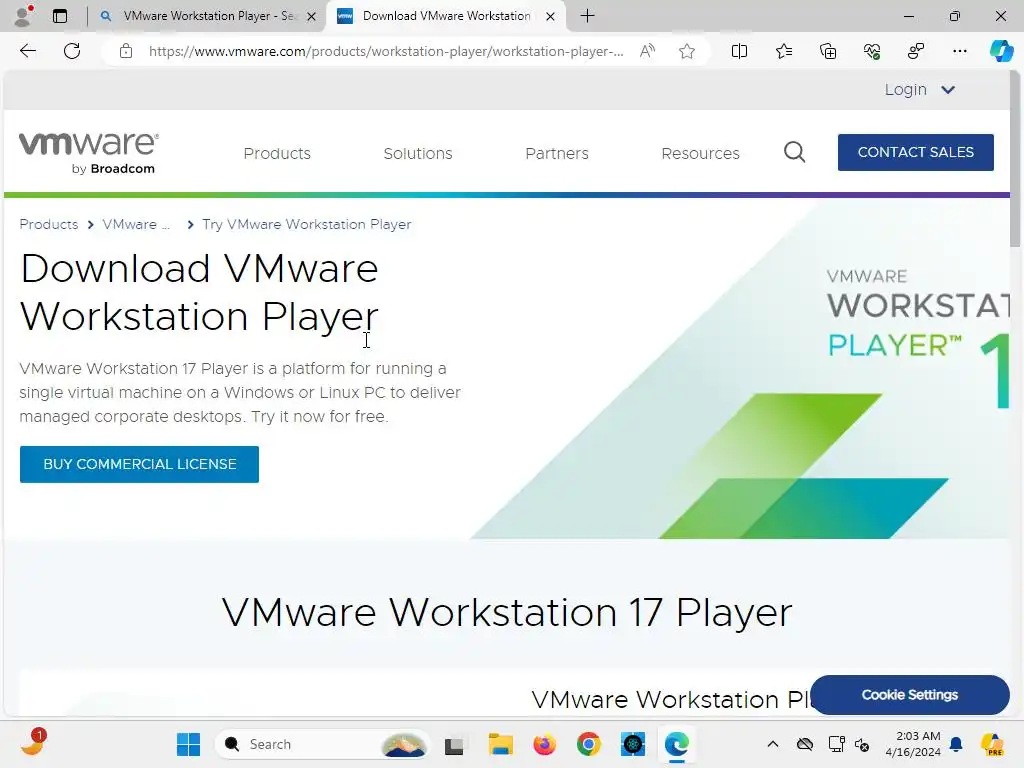Click the taskbar Search box
The height and width of the screenshot is (768, 1024).
[x=323, y=744]
